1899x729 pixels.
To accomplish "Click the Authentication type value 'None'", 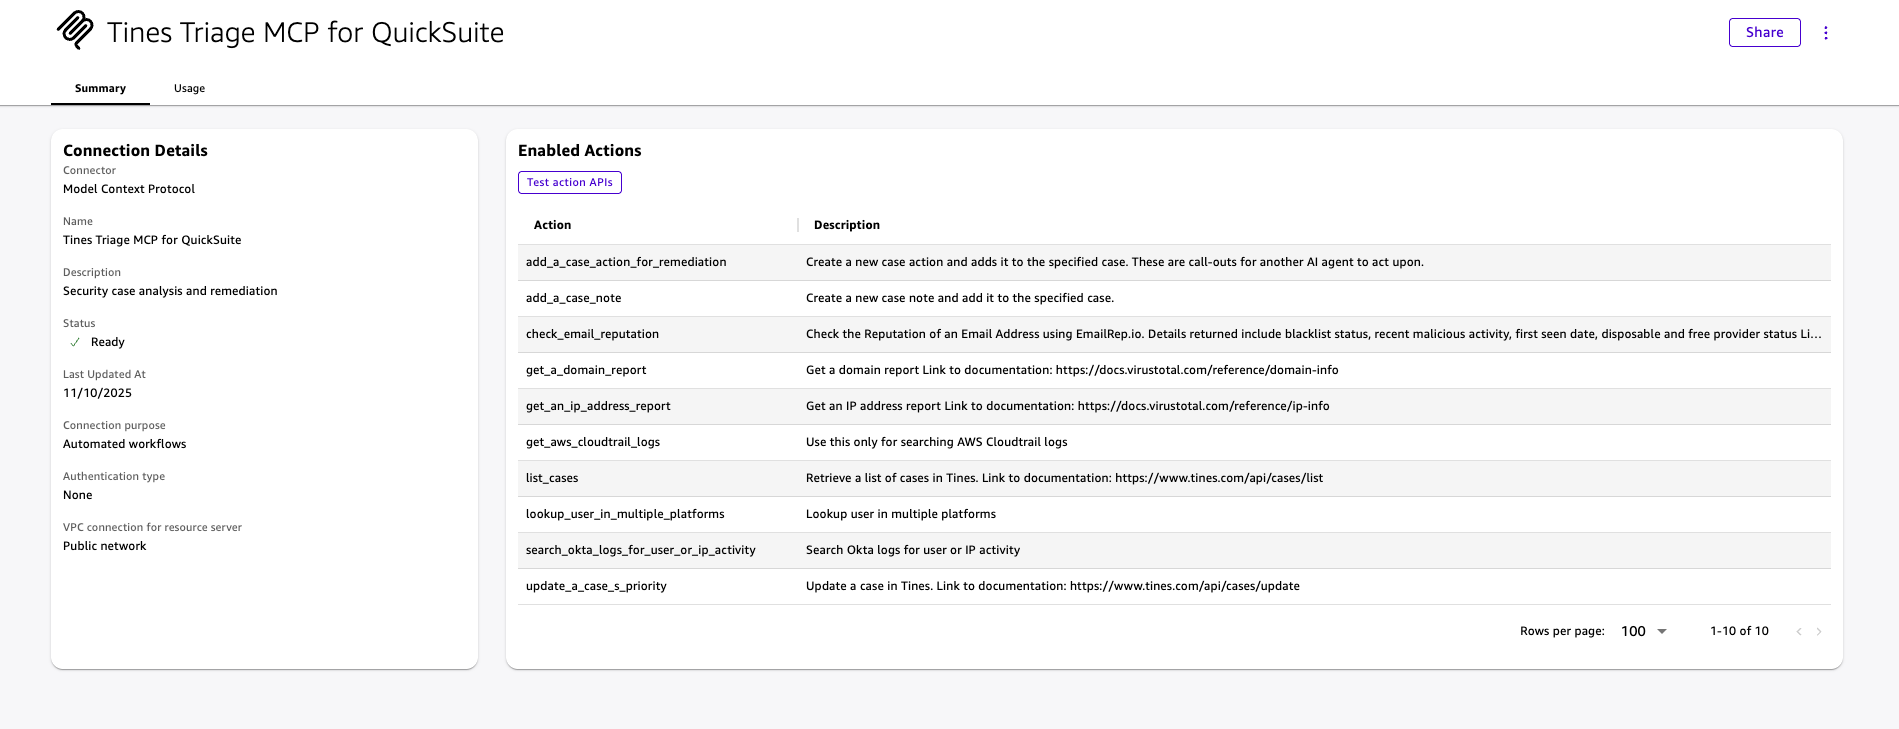I will pos(77,495).
